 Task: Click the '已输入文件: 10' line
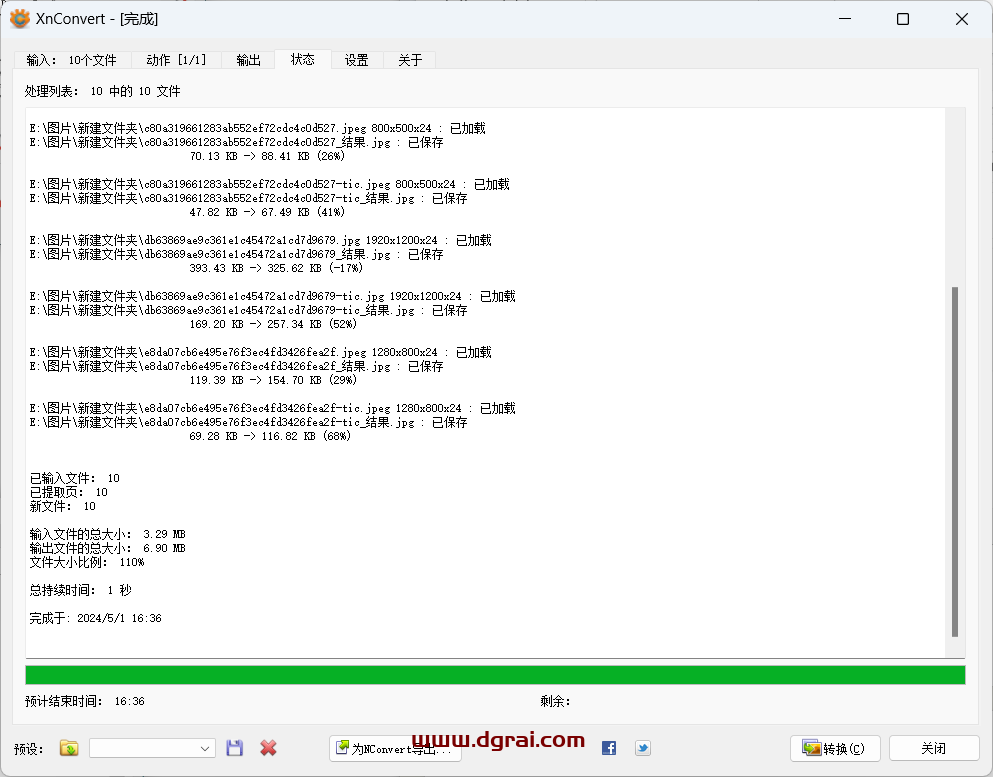pyautogui.click(x=75, y=478)
